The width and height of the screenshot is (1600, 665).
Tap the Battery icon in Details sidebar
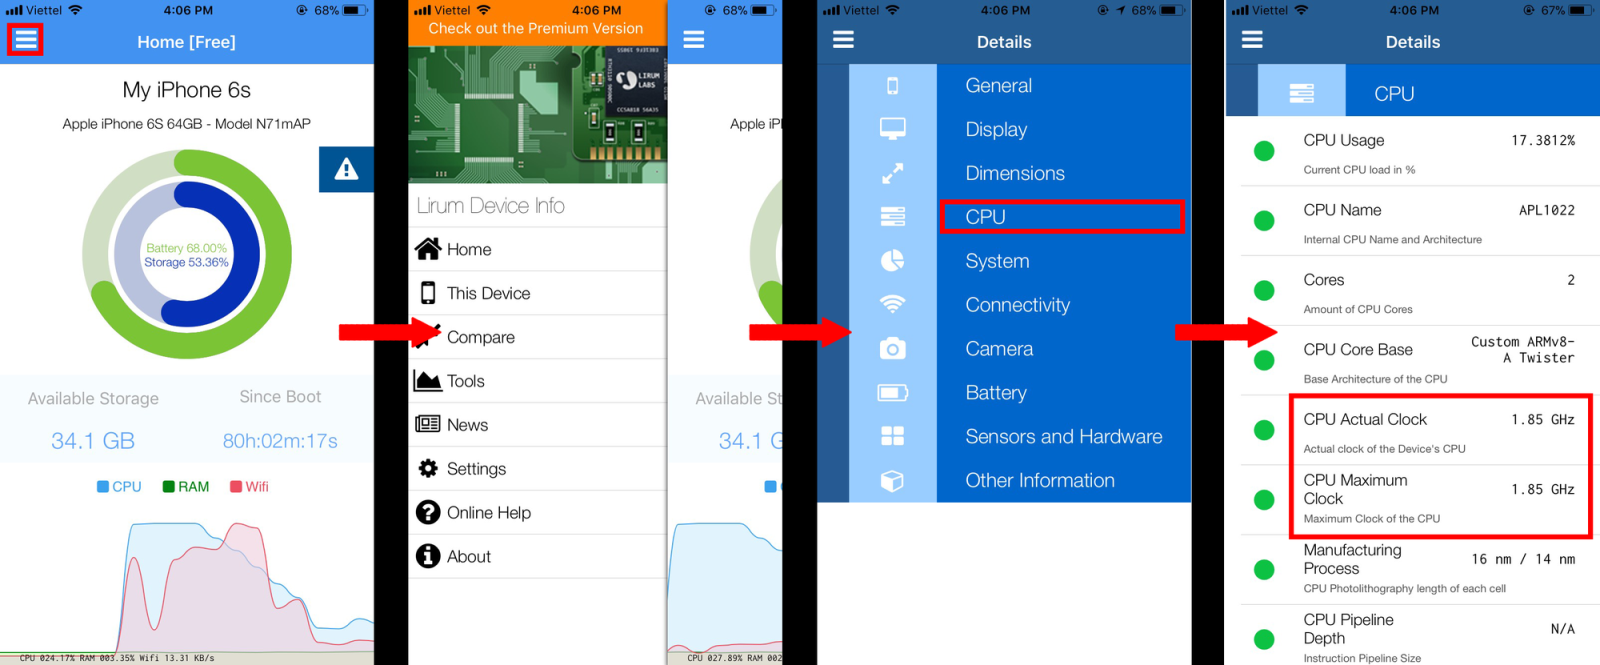pos(892,392)
